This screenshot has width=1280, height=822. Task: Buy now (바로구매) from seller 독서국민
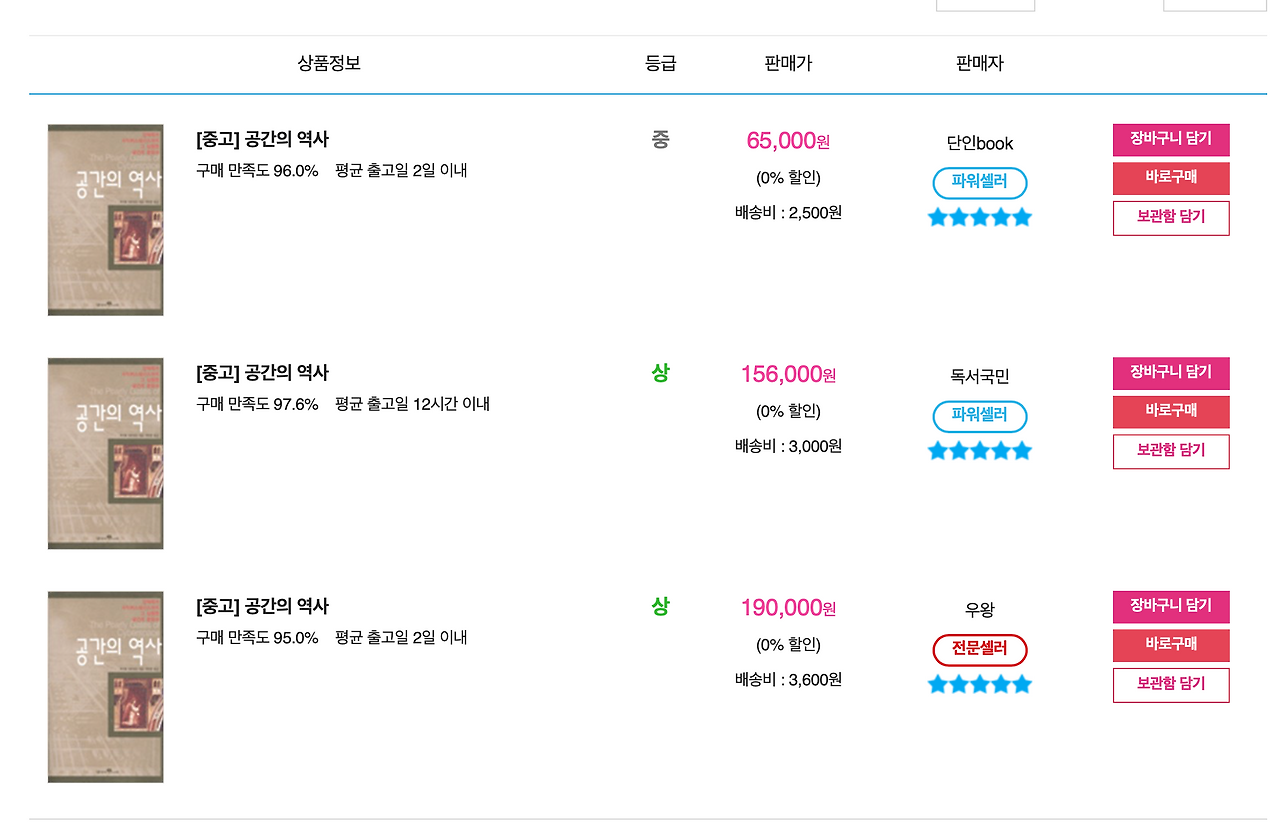click(1170, 411)
